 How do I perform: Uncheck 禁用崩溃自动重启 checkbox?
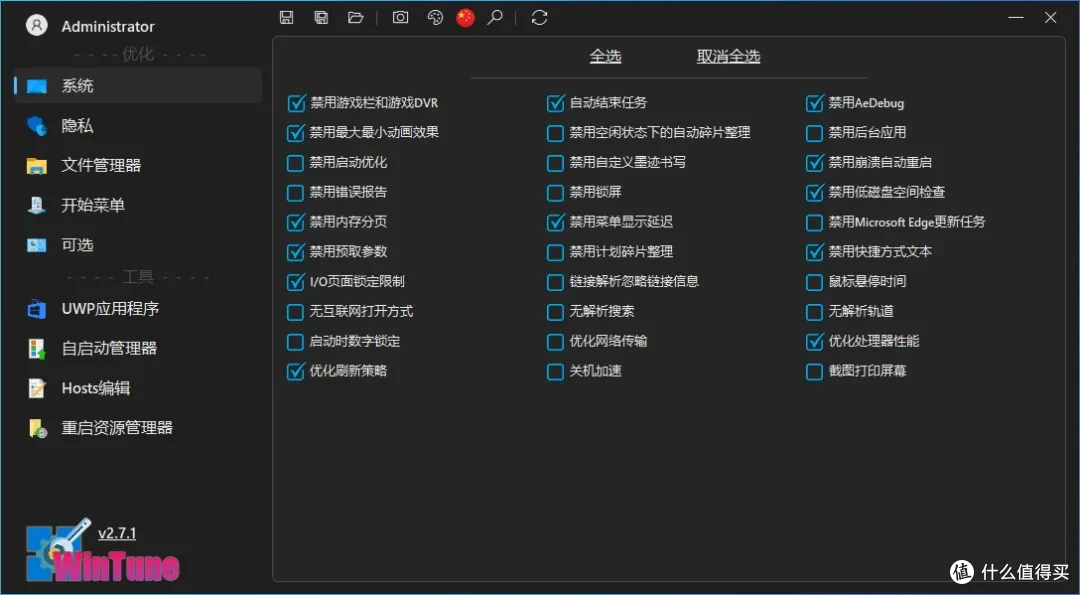click(x=814, y=163)
